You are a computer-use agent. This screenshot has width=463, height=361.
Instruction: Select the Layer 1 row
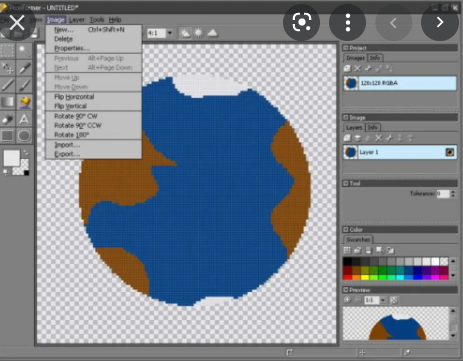[400, 152]
